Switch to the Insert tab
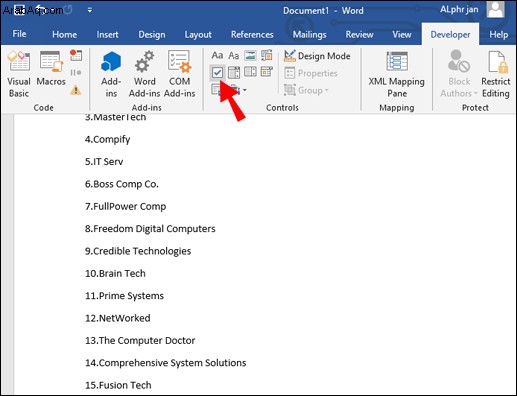Viewport: 517px width, 396px height. click(107, 34)
